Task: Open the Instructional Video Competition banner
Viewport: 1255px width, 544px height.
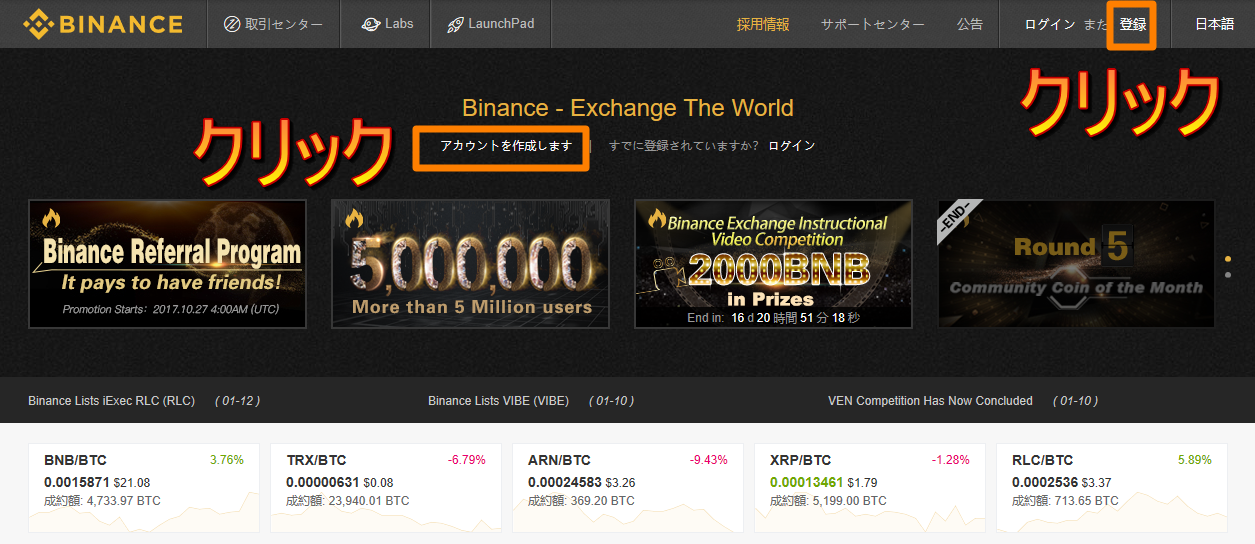Action: point(774,264)
